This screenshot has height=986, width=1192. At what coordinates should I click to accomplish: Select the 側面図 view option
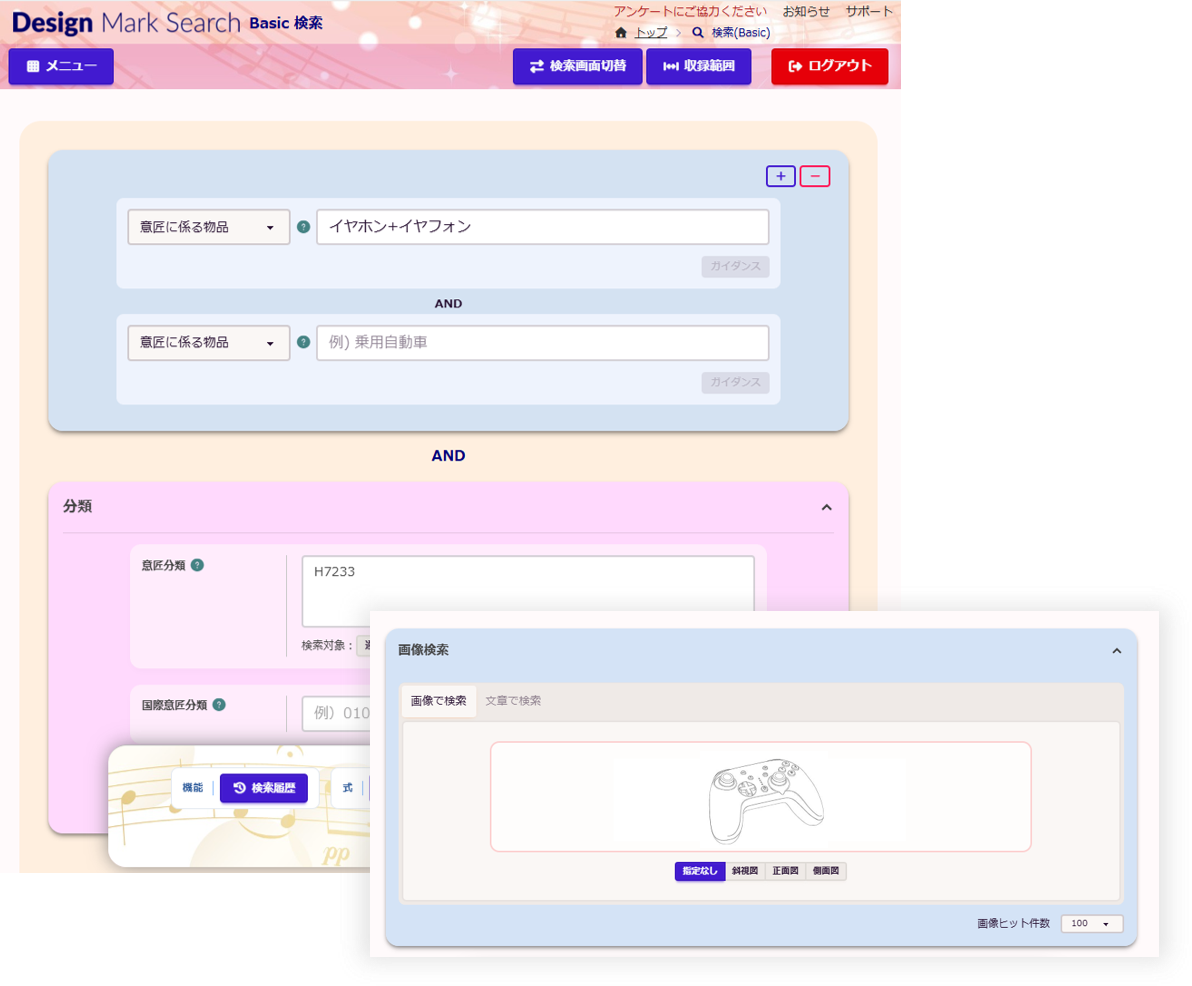[826, 871]
